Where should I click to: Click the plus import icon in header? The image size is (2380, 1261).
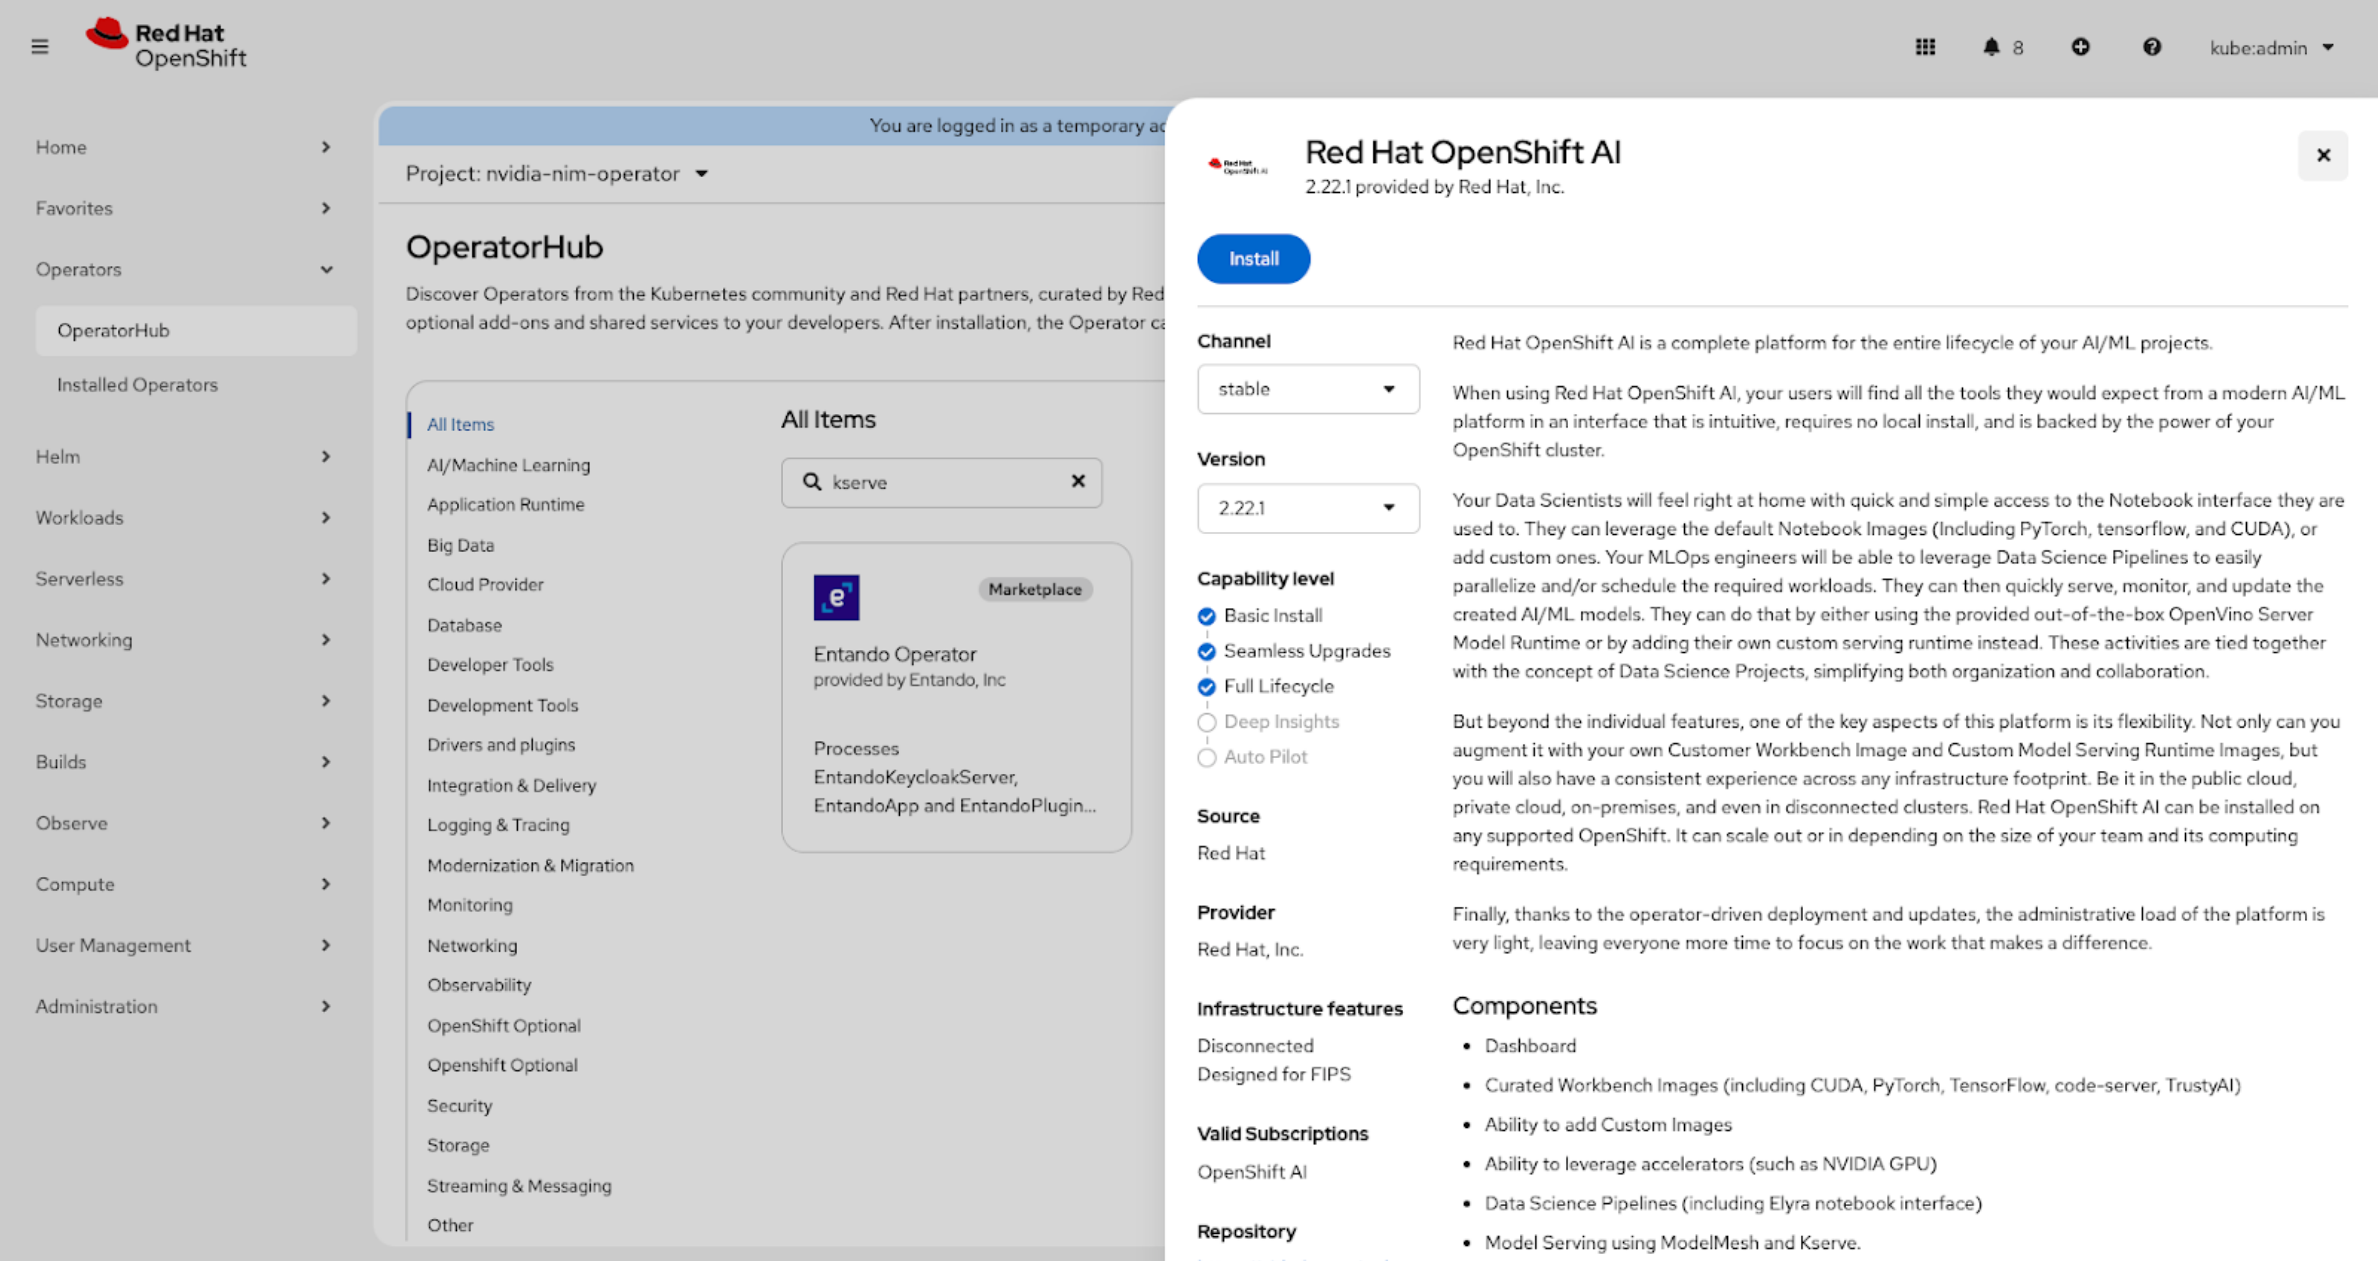[x=2080, y=47]
